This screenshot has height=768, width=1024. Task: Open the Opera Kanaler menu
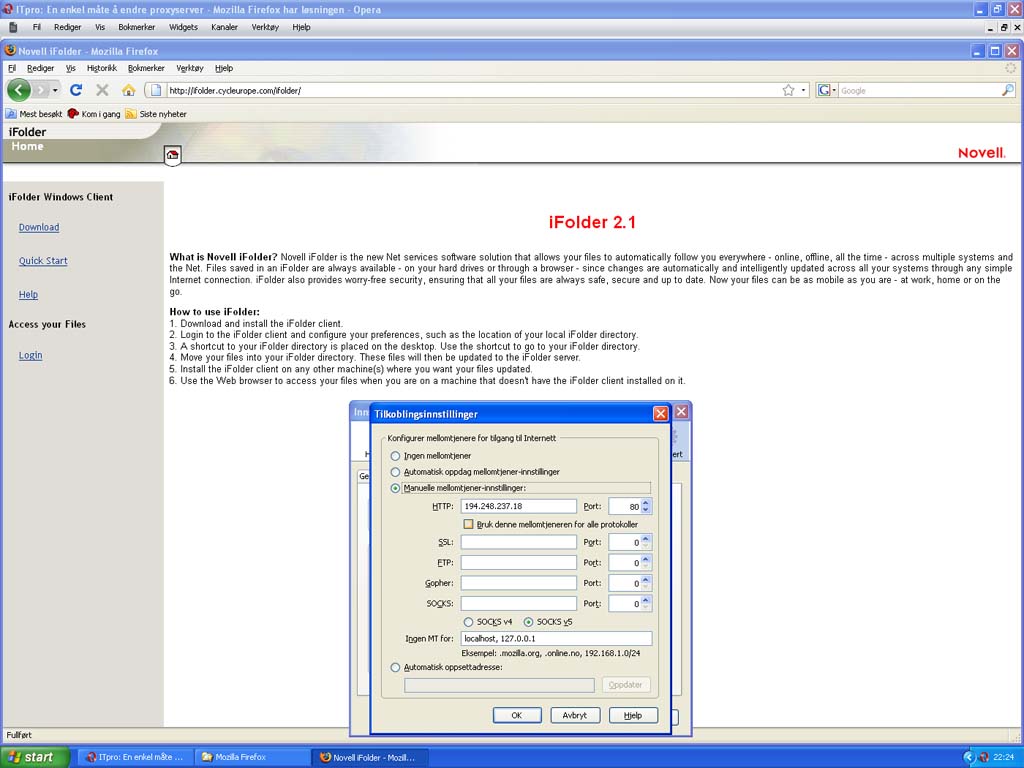(224, 27)
